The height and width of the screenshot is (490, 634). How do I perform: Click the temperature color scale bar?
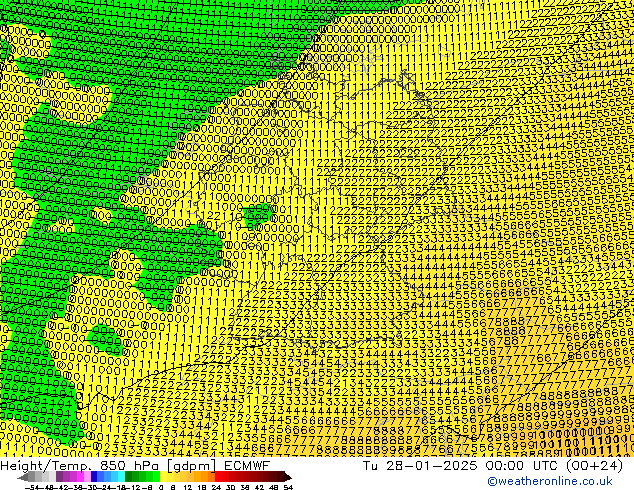coord(154,477)
